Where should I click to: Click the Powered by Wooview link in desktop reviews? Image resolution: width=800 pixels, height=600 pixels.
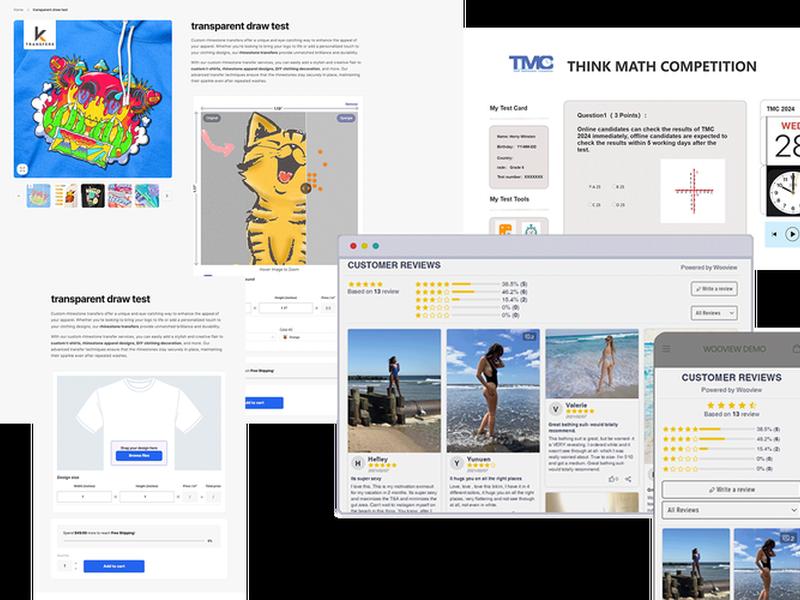[708, 267]
